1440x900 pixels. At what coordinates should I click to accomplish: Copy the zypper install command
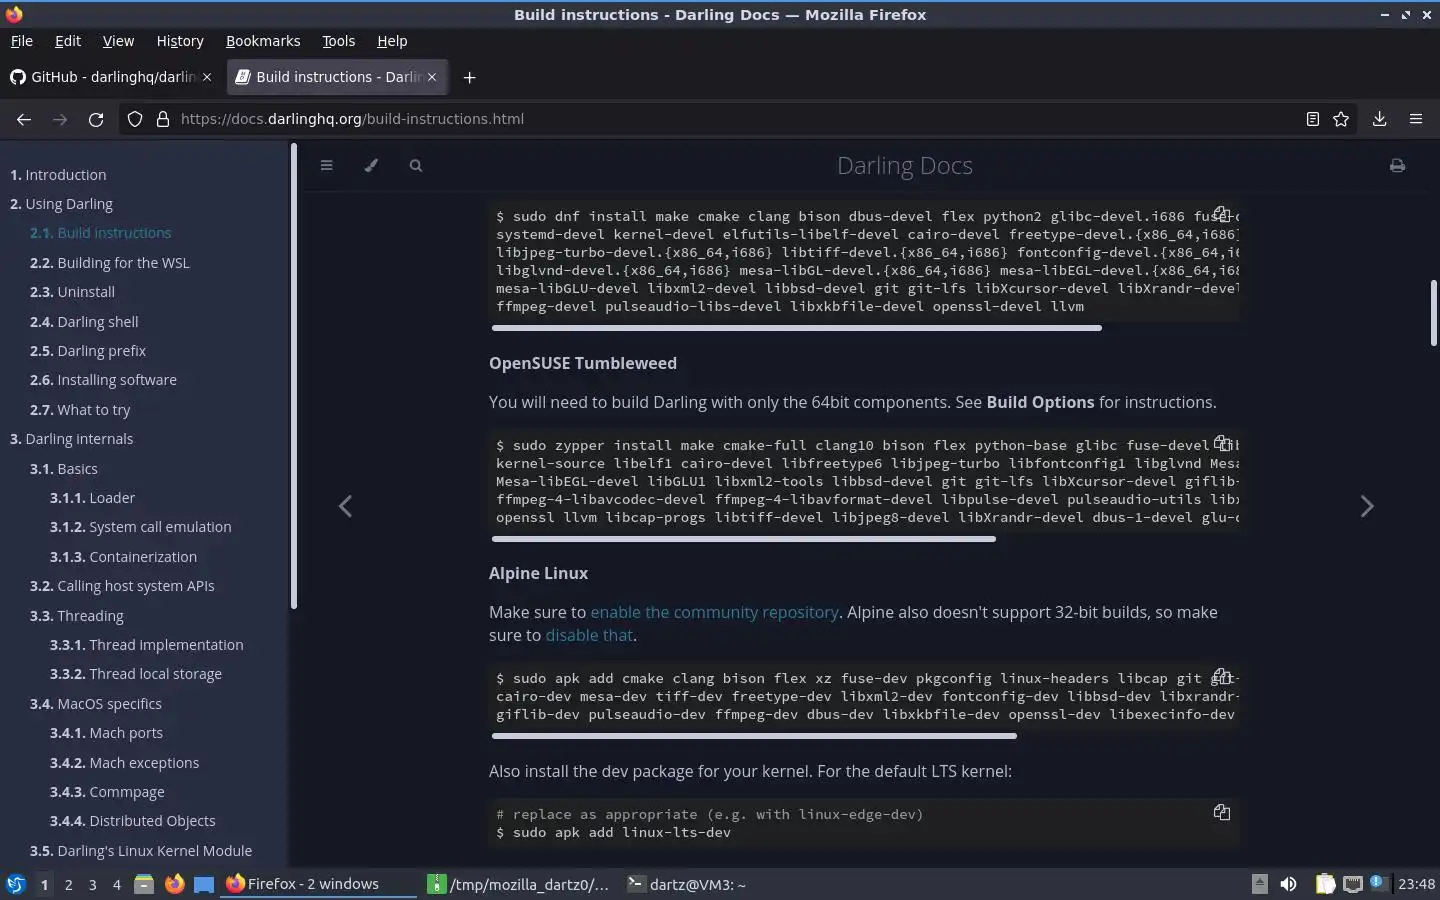tap(1221, 443)
